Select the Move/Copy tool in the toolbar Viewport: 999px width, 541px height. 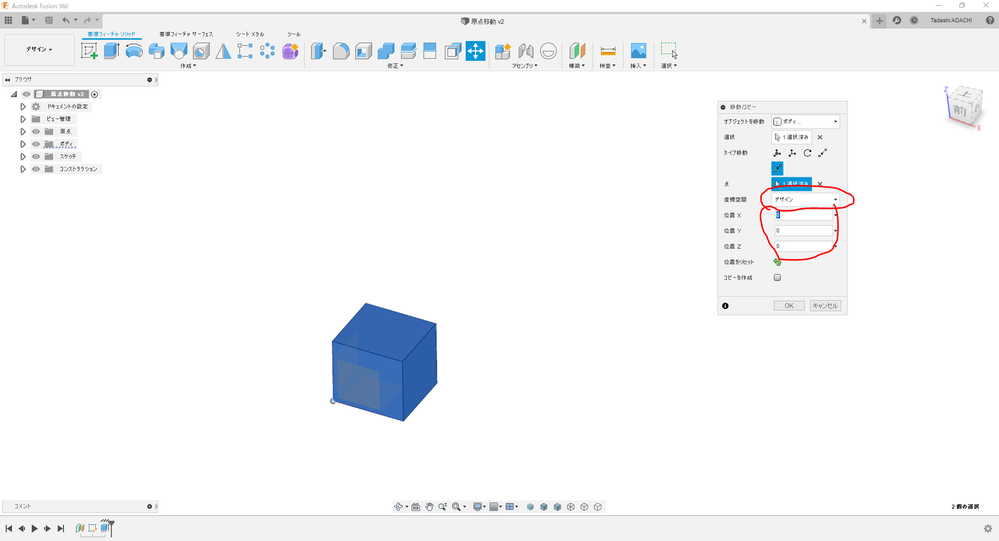[475, 51]
